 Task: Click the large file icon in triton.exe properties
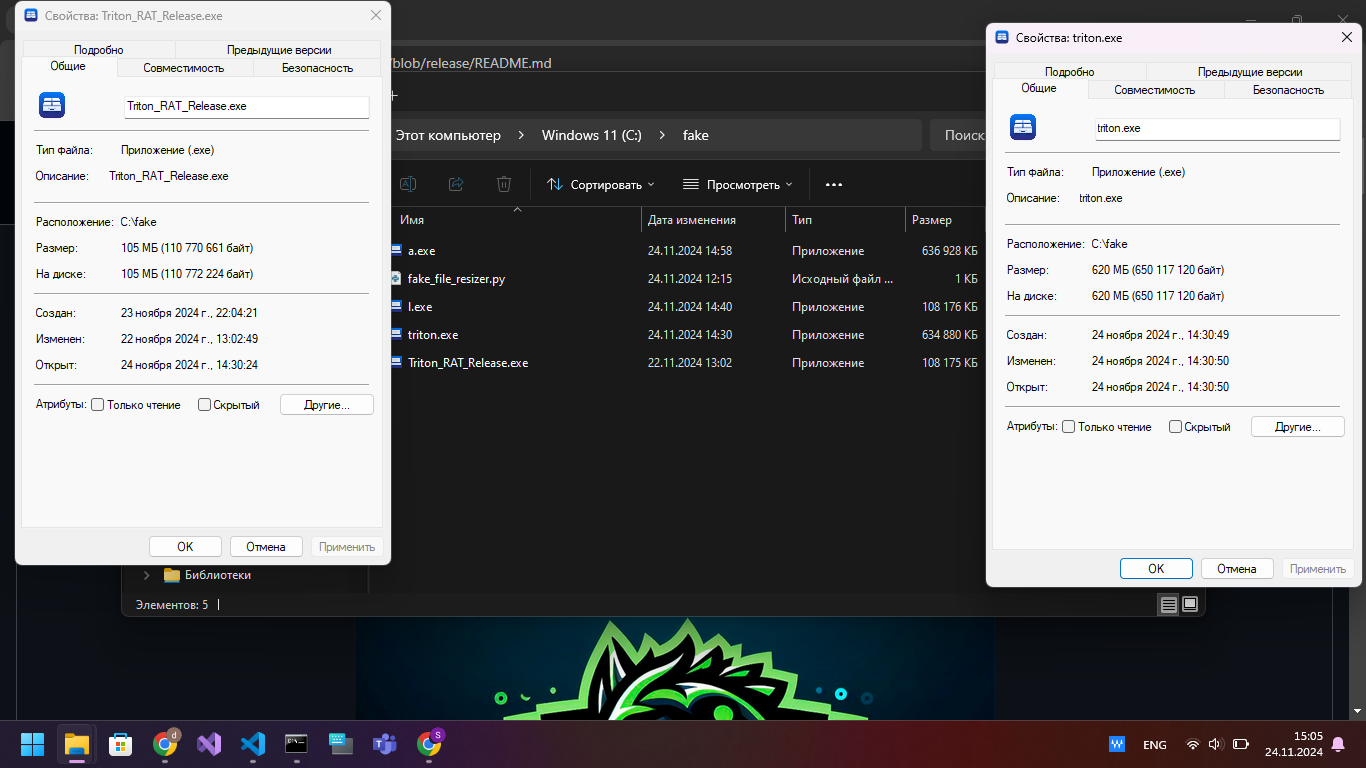click(1023, 127)
